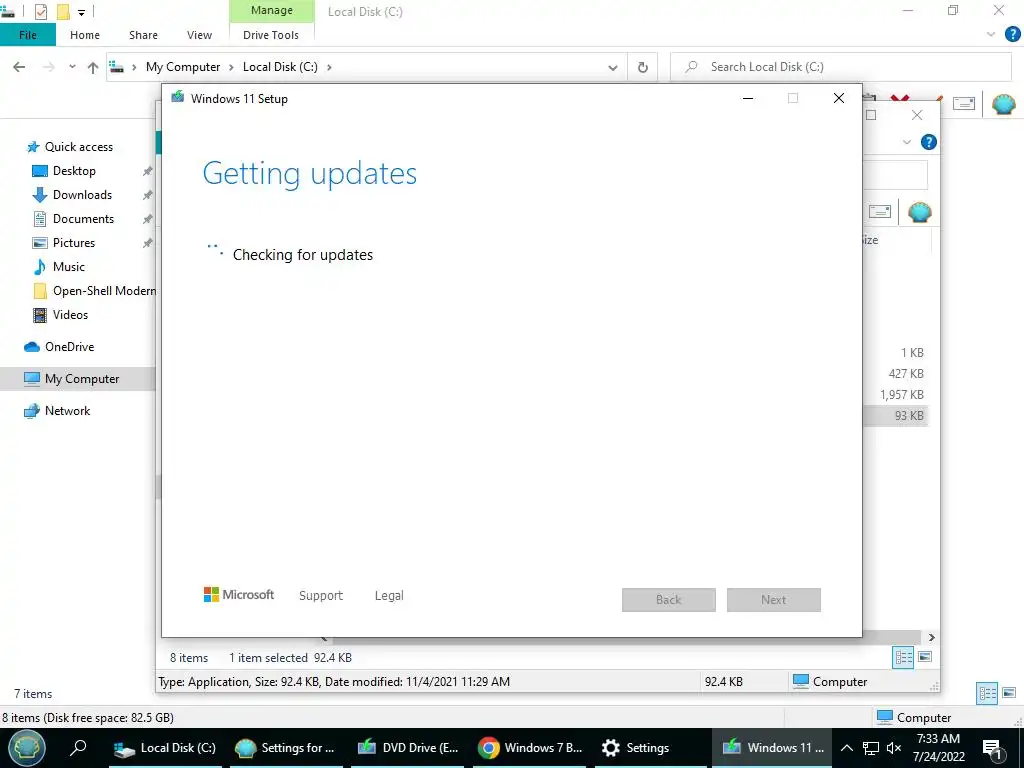Switch outer Explorer to details view icon
1024x768 pixels.
(x=987, y=693)
